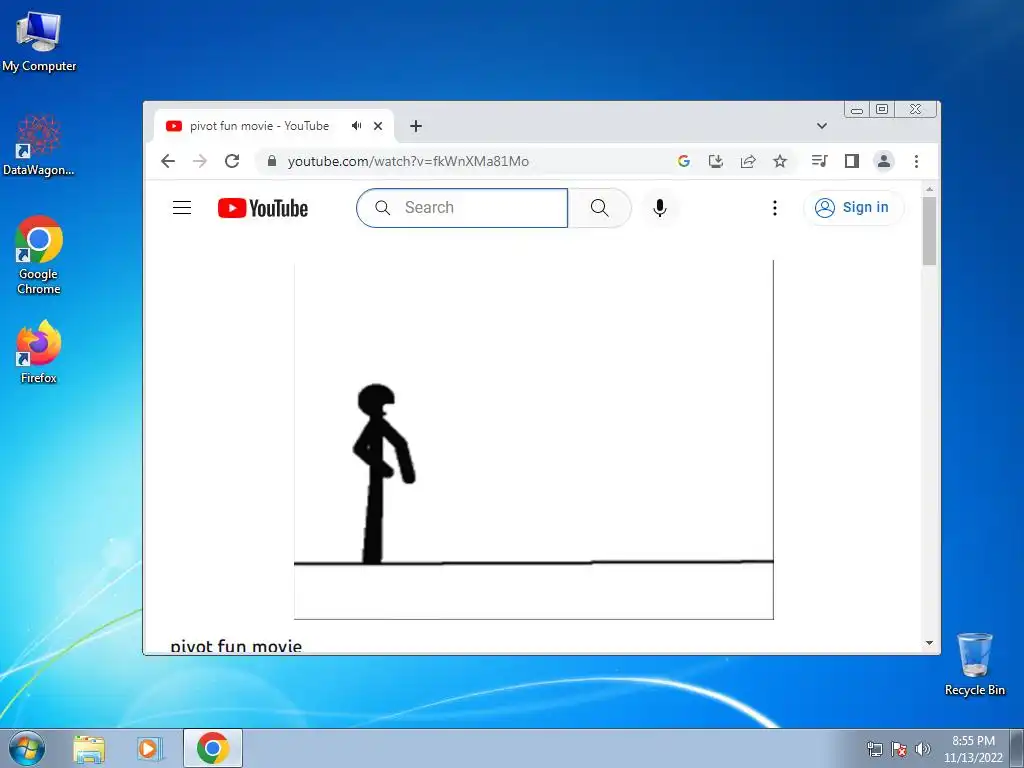Click the YouTube search input field
Viewport: 1024px width, 768px height.
[462, 208]
